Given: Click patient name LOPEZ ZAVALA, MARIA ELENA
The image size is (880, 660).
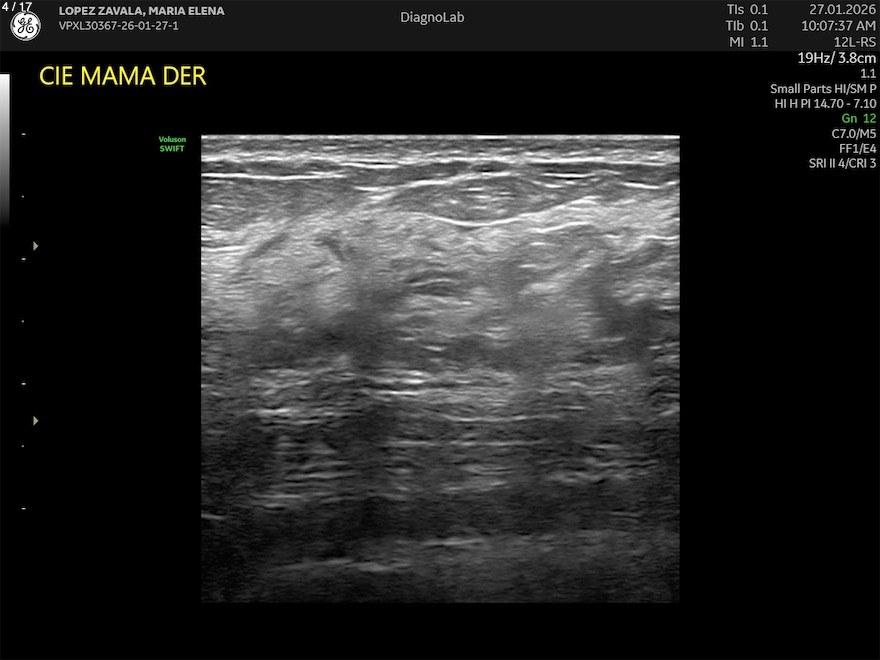Looking at the screenshot, I should [x=141, y=11].
